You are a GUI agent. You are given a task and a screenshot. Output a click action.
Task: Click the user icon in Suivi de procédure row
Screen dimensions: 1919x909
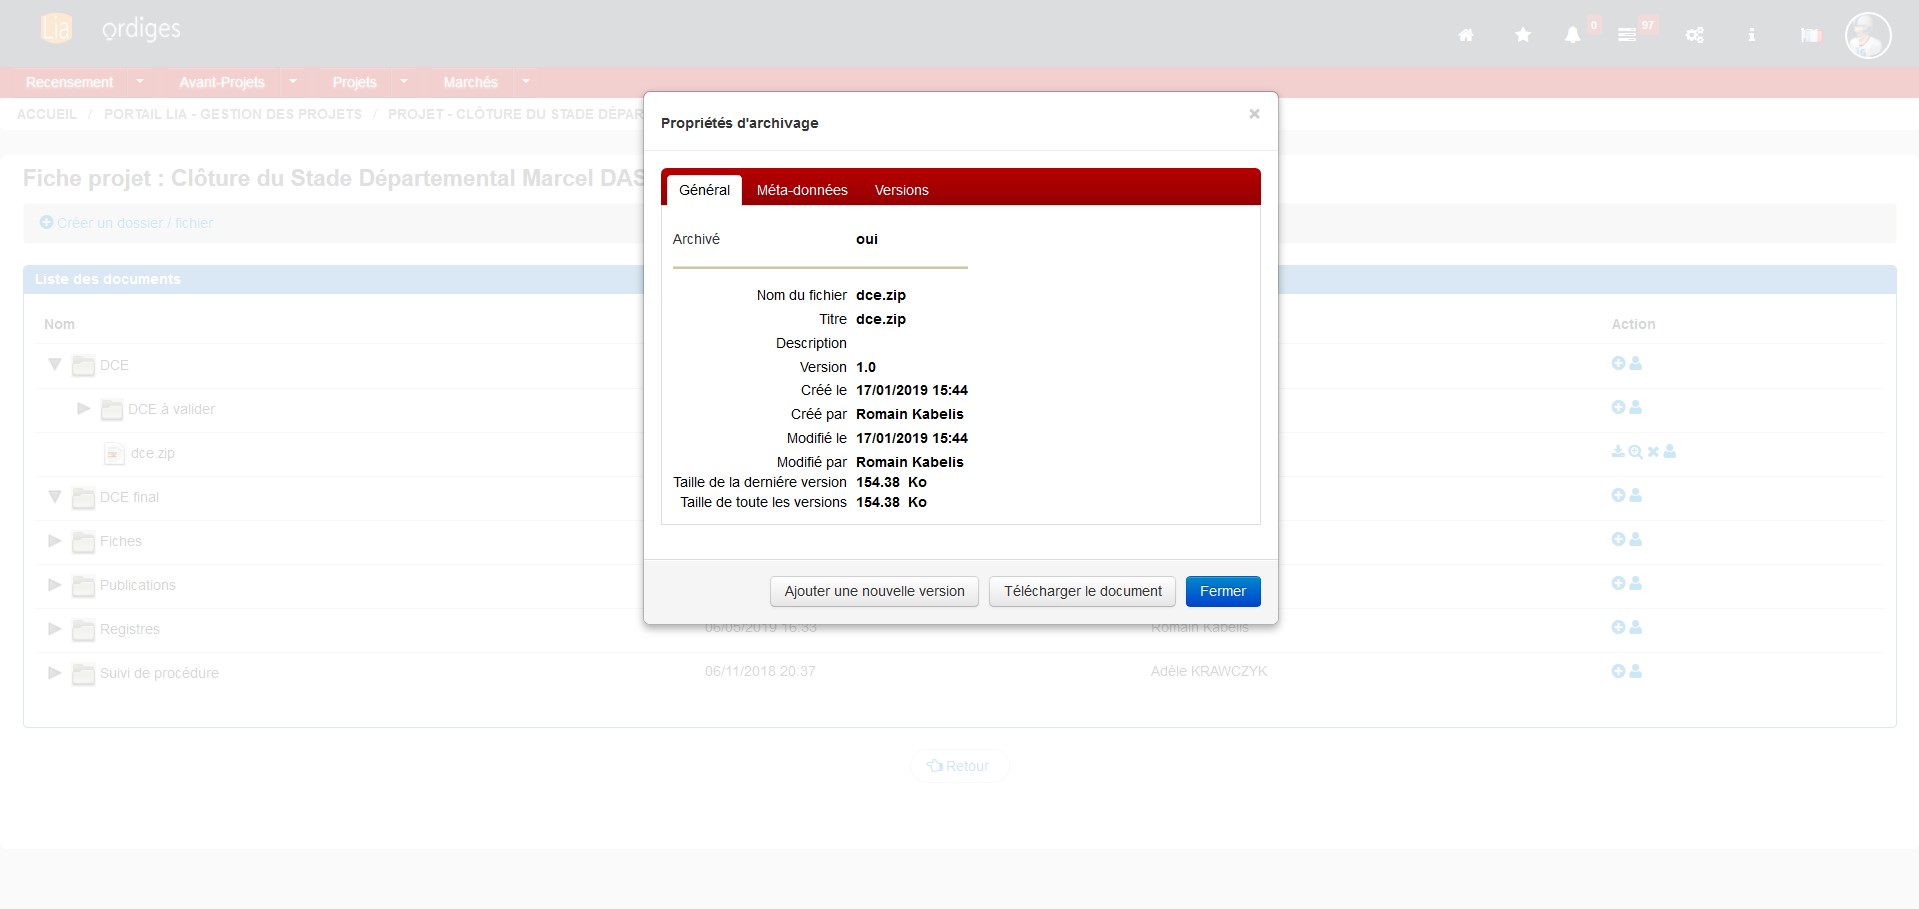1636,672
